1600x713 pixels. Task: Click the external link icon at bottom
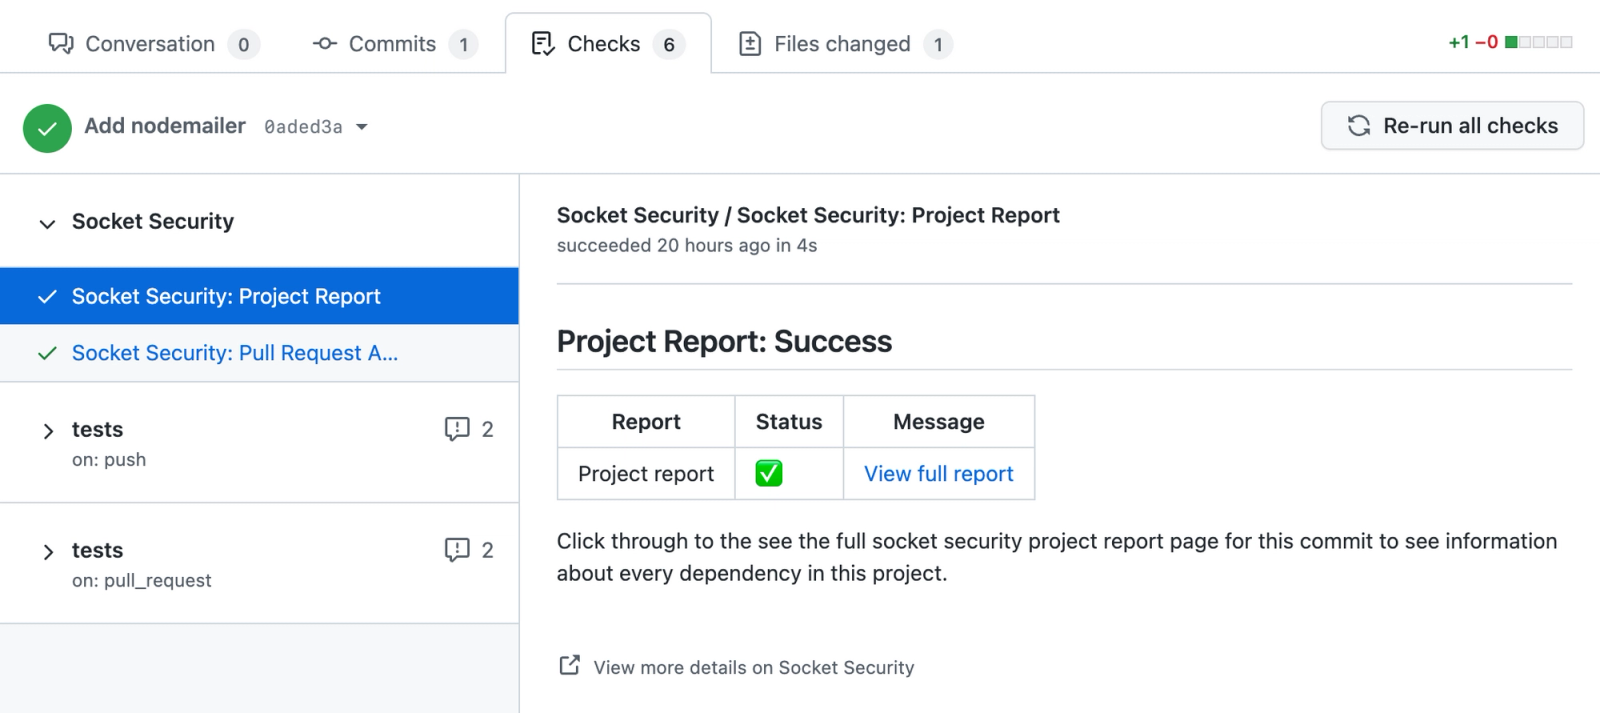[569, 665]
